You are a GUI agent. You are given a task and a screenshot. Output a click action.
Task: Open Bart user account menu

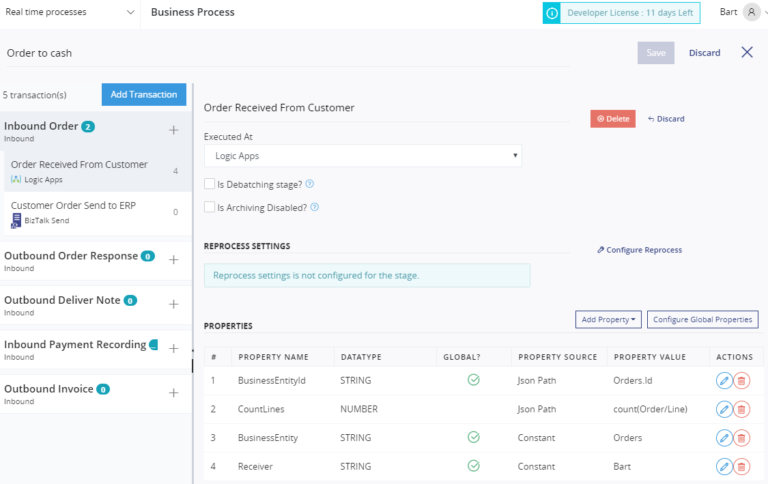click(x=740, y=12)
